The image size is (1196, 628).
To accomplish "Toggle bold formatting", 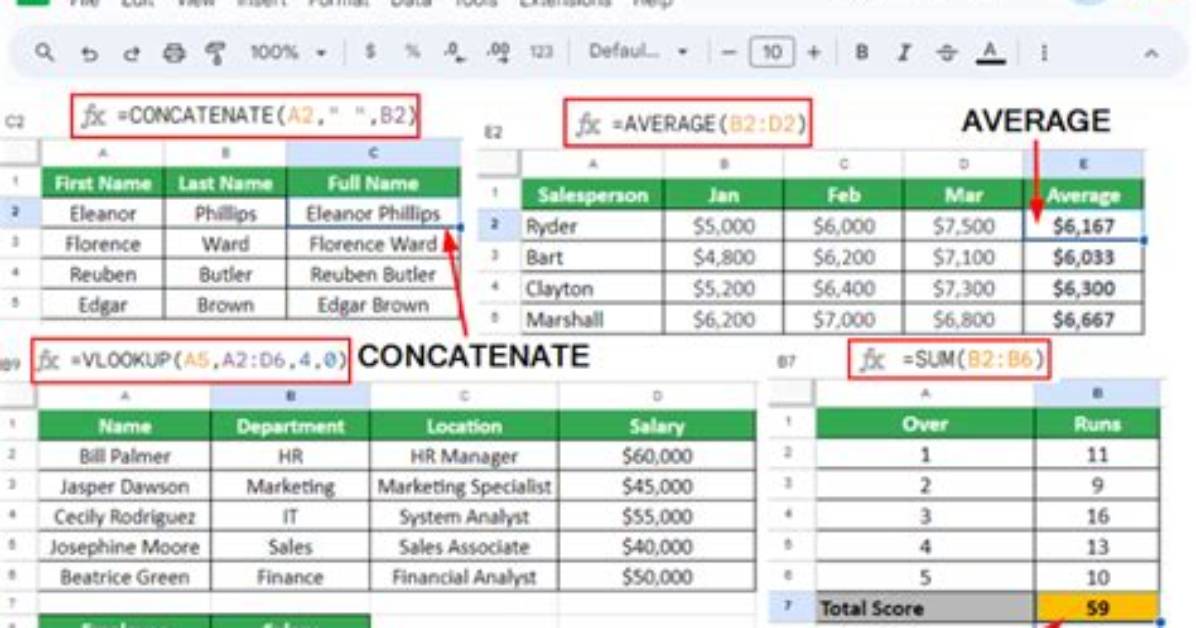I will tap(862, 53).
